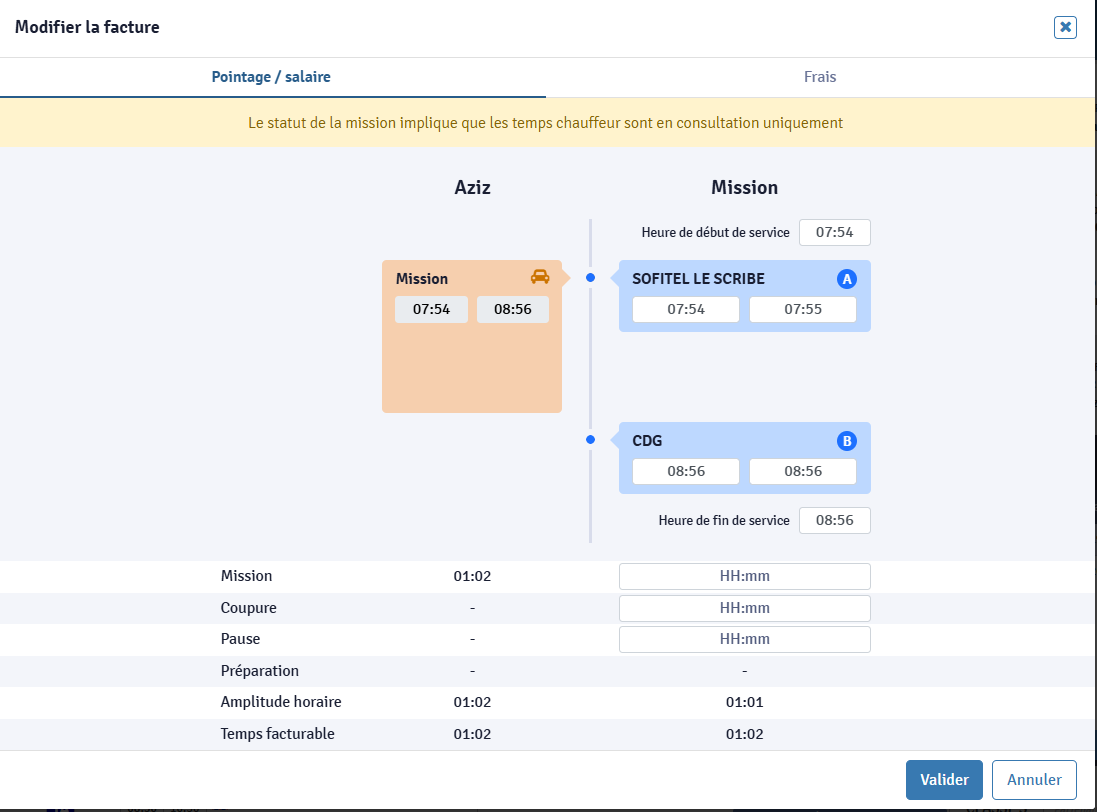Select the Pause HH:mm input field
Viewport: 1097px width, 812px height.
744,639
